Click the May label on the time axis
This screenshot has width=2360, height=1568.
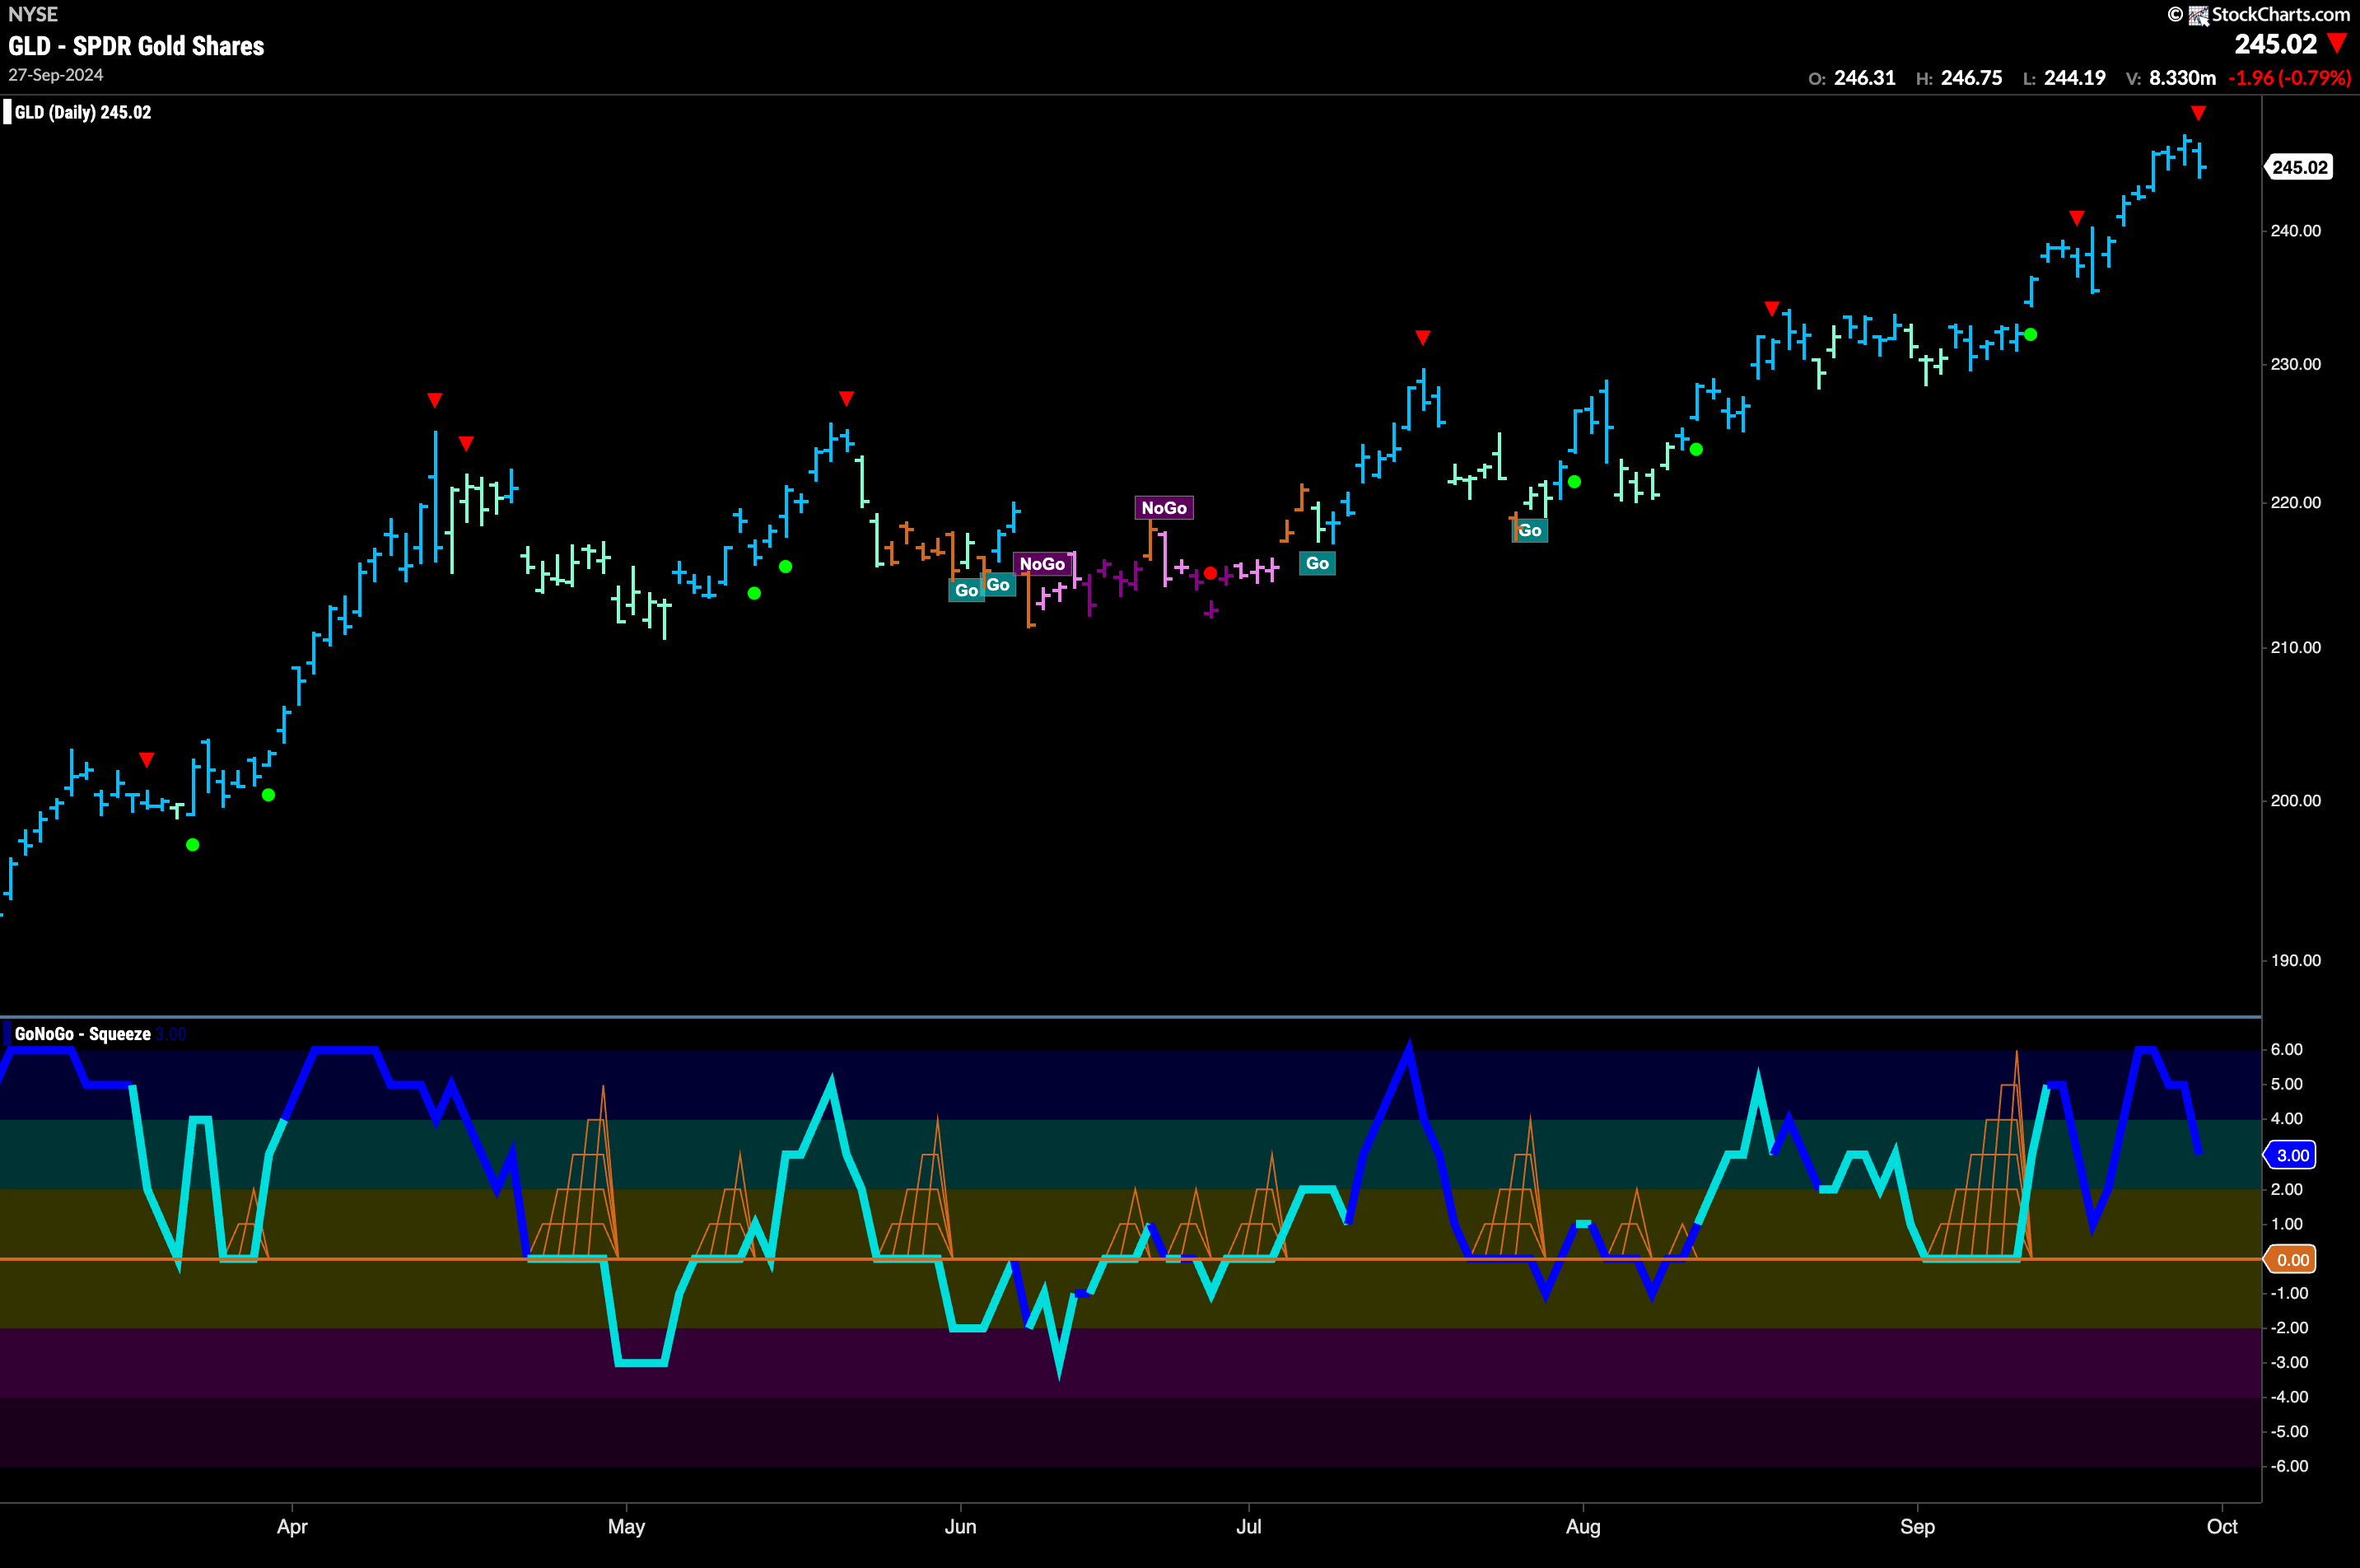click(x=627, y=1527)
